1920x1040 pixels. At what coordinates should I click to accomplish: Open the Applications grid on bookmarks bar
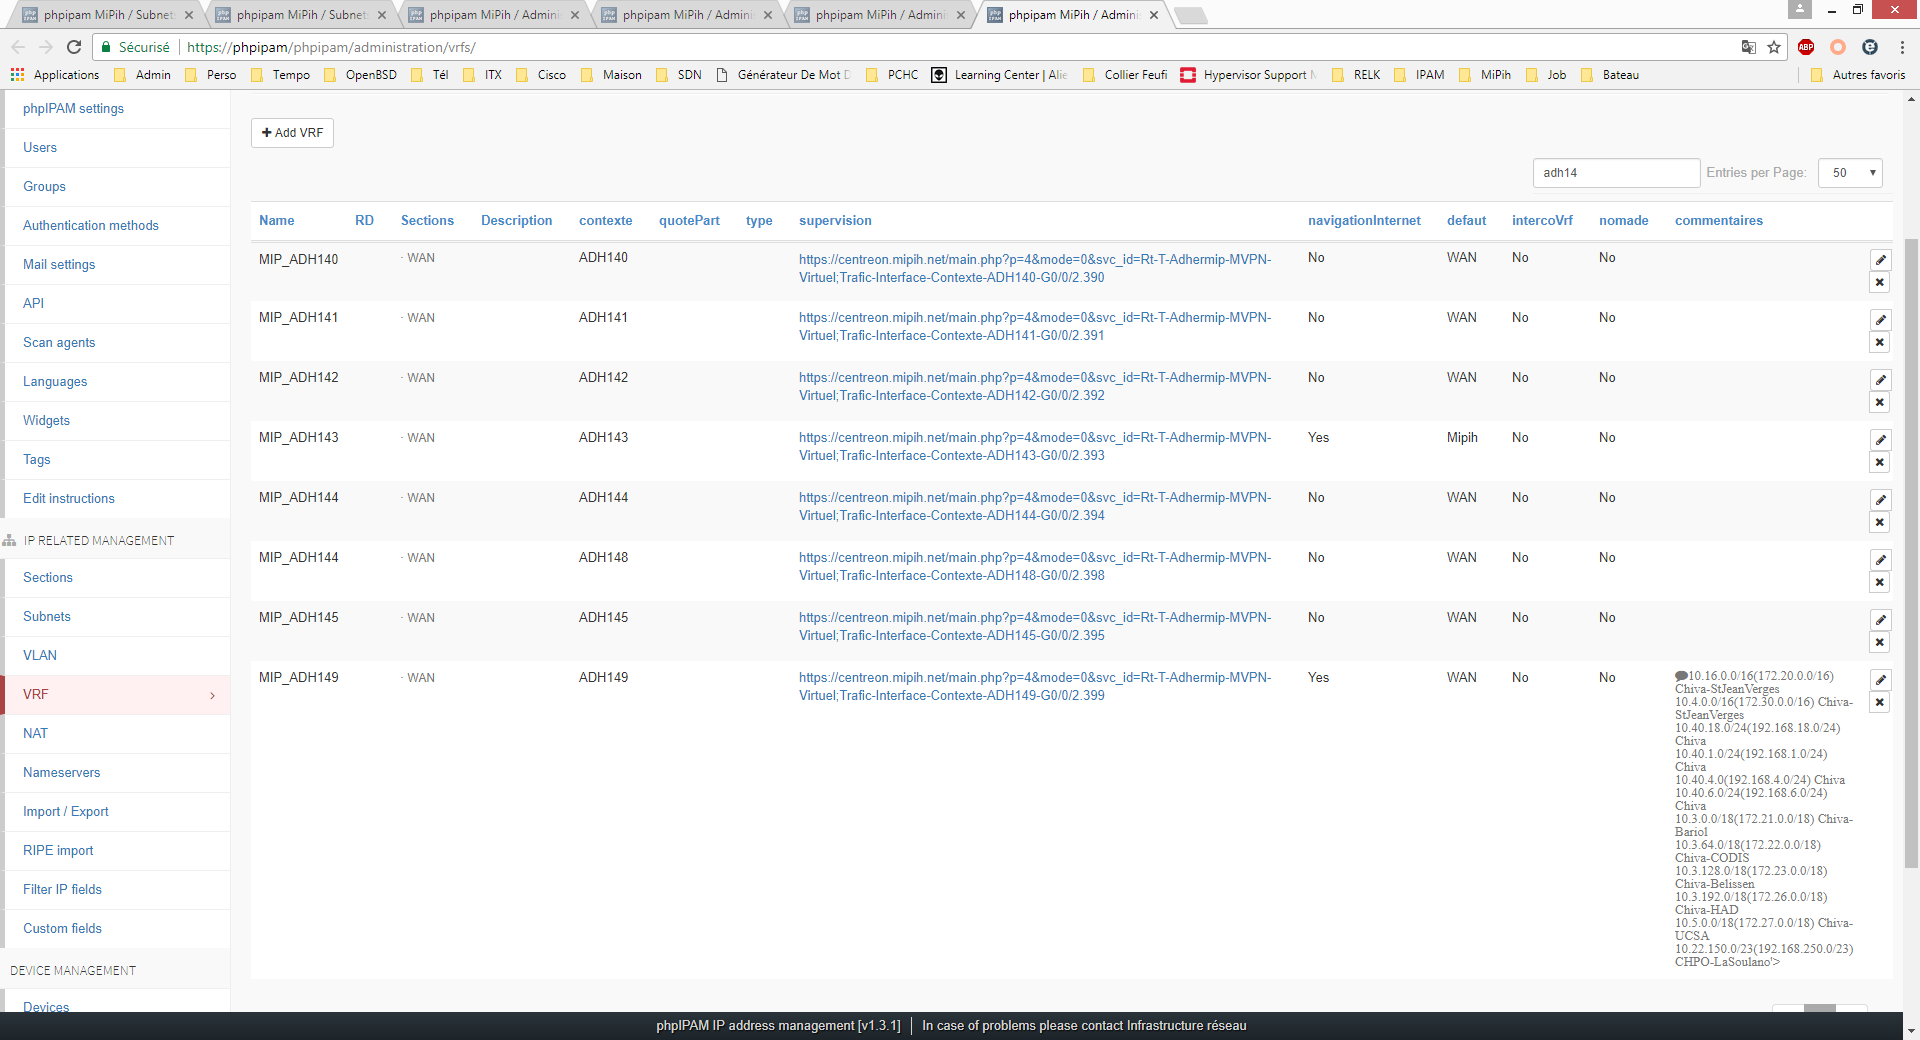pyautogui.click(x=16, y=75)
